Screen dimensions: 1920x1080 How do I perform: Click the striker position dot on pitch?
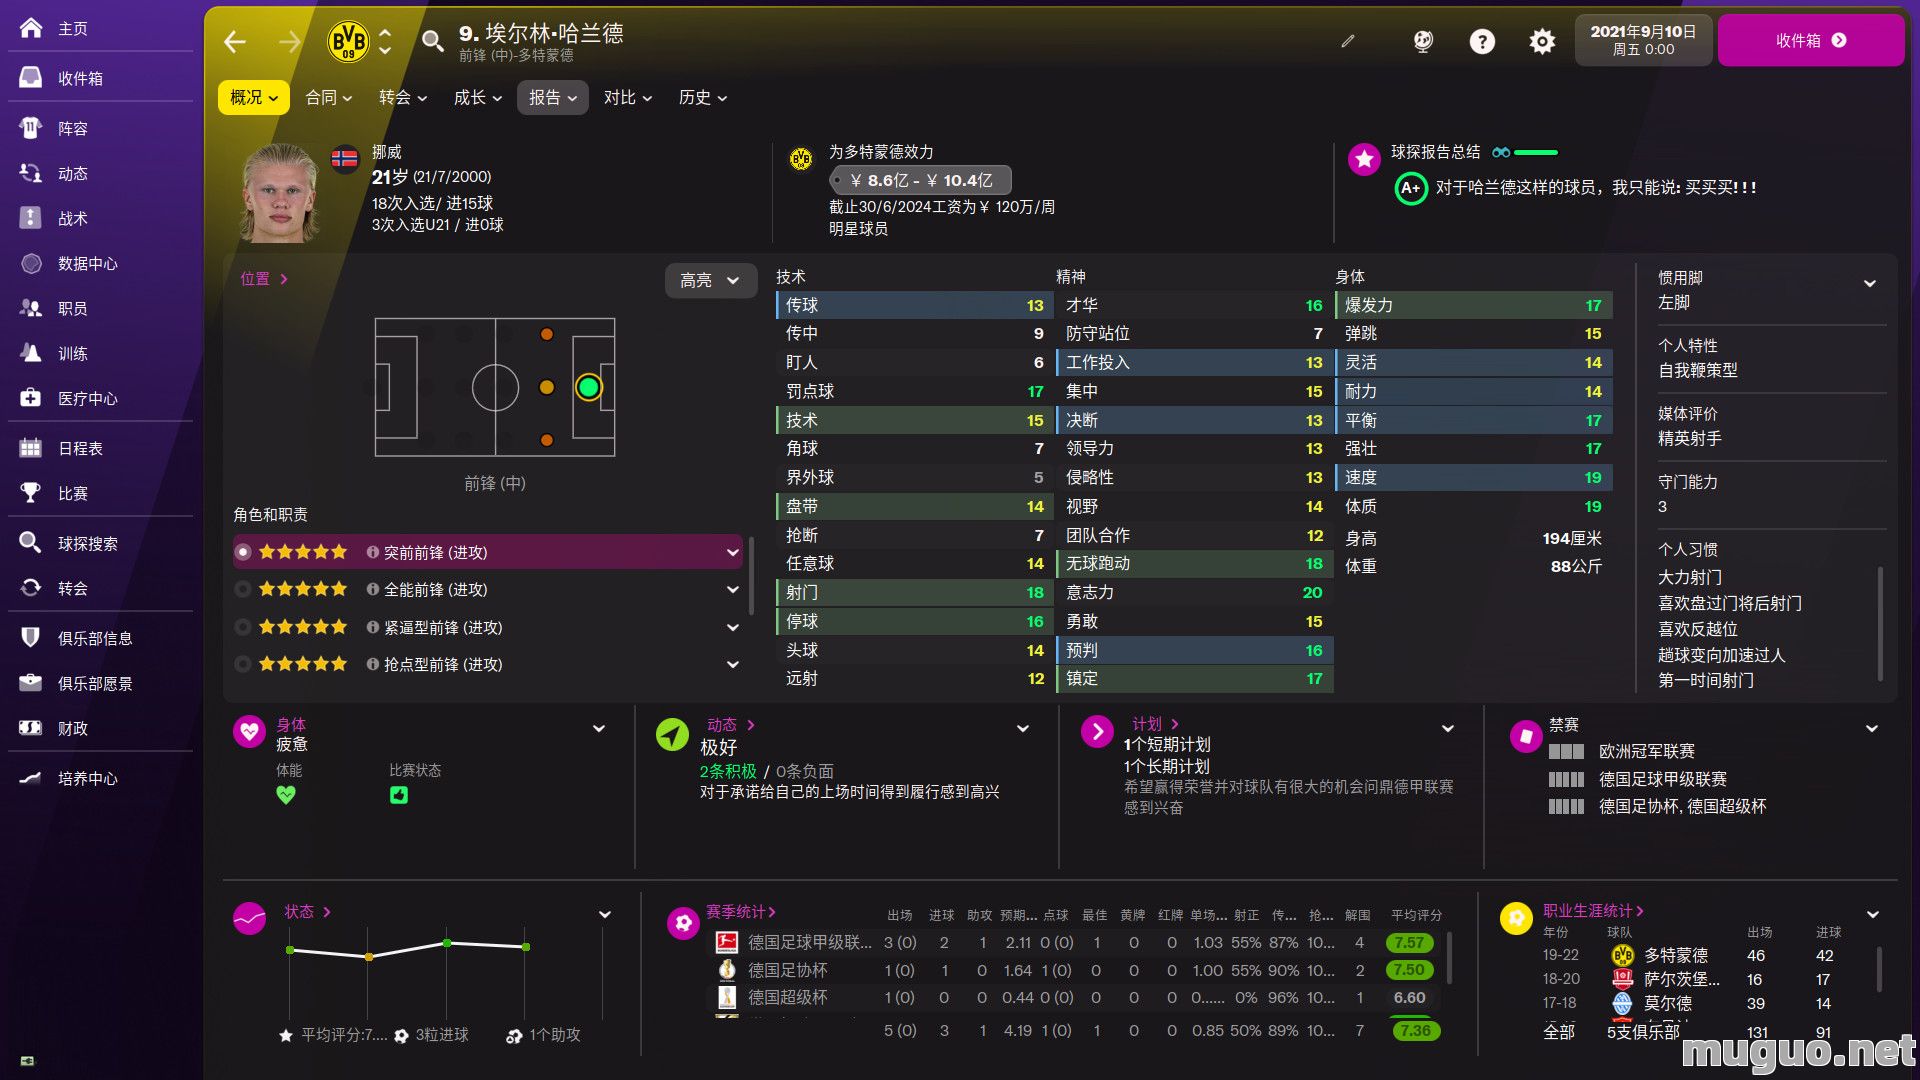pos(589,387)
